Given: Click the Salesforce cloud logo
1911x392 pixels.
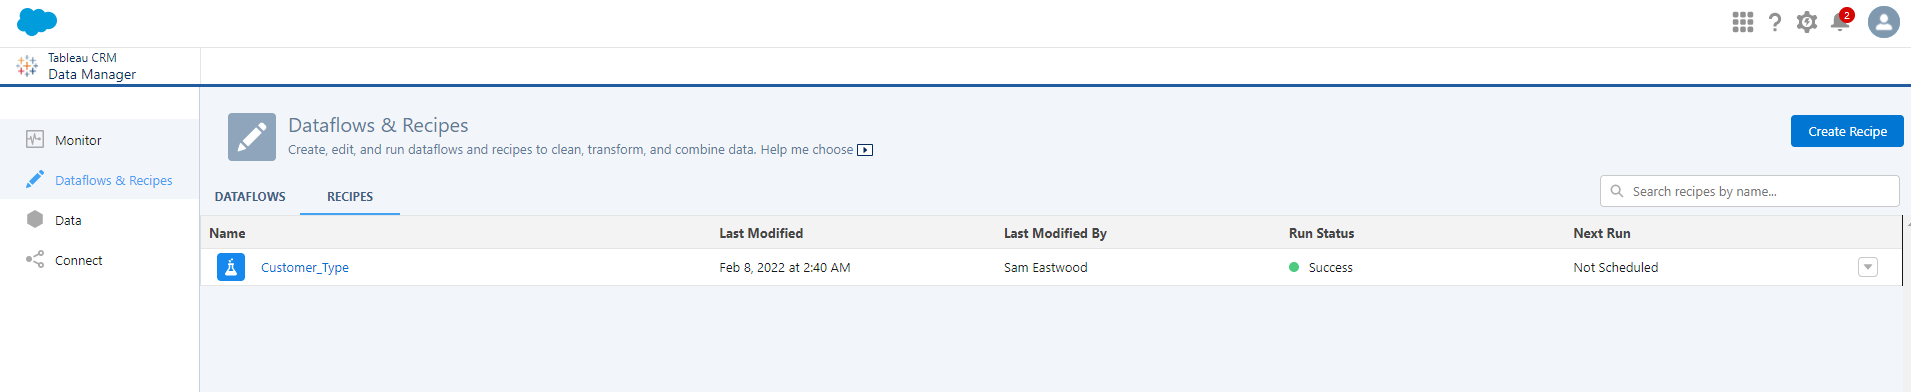Looking at the screenshot, I should pos(37,21).
